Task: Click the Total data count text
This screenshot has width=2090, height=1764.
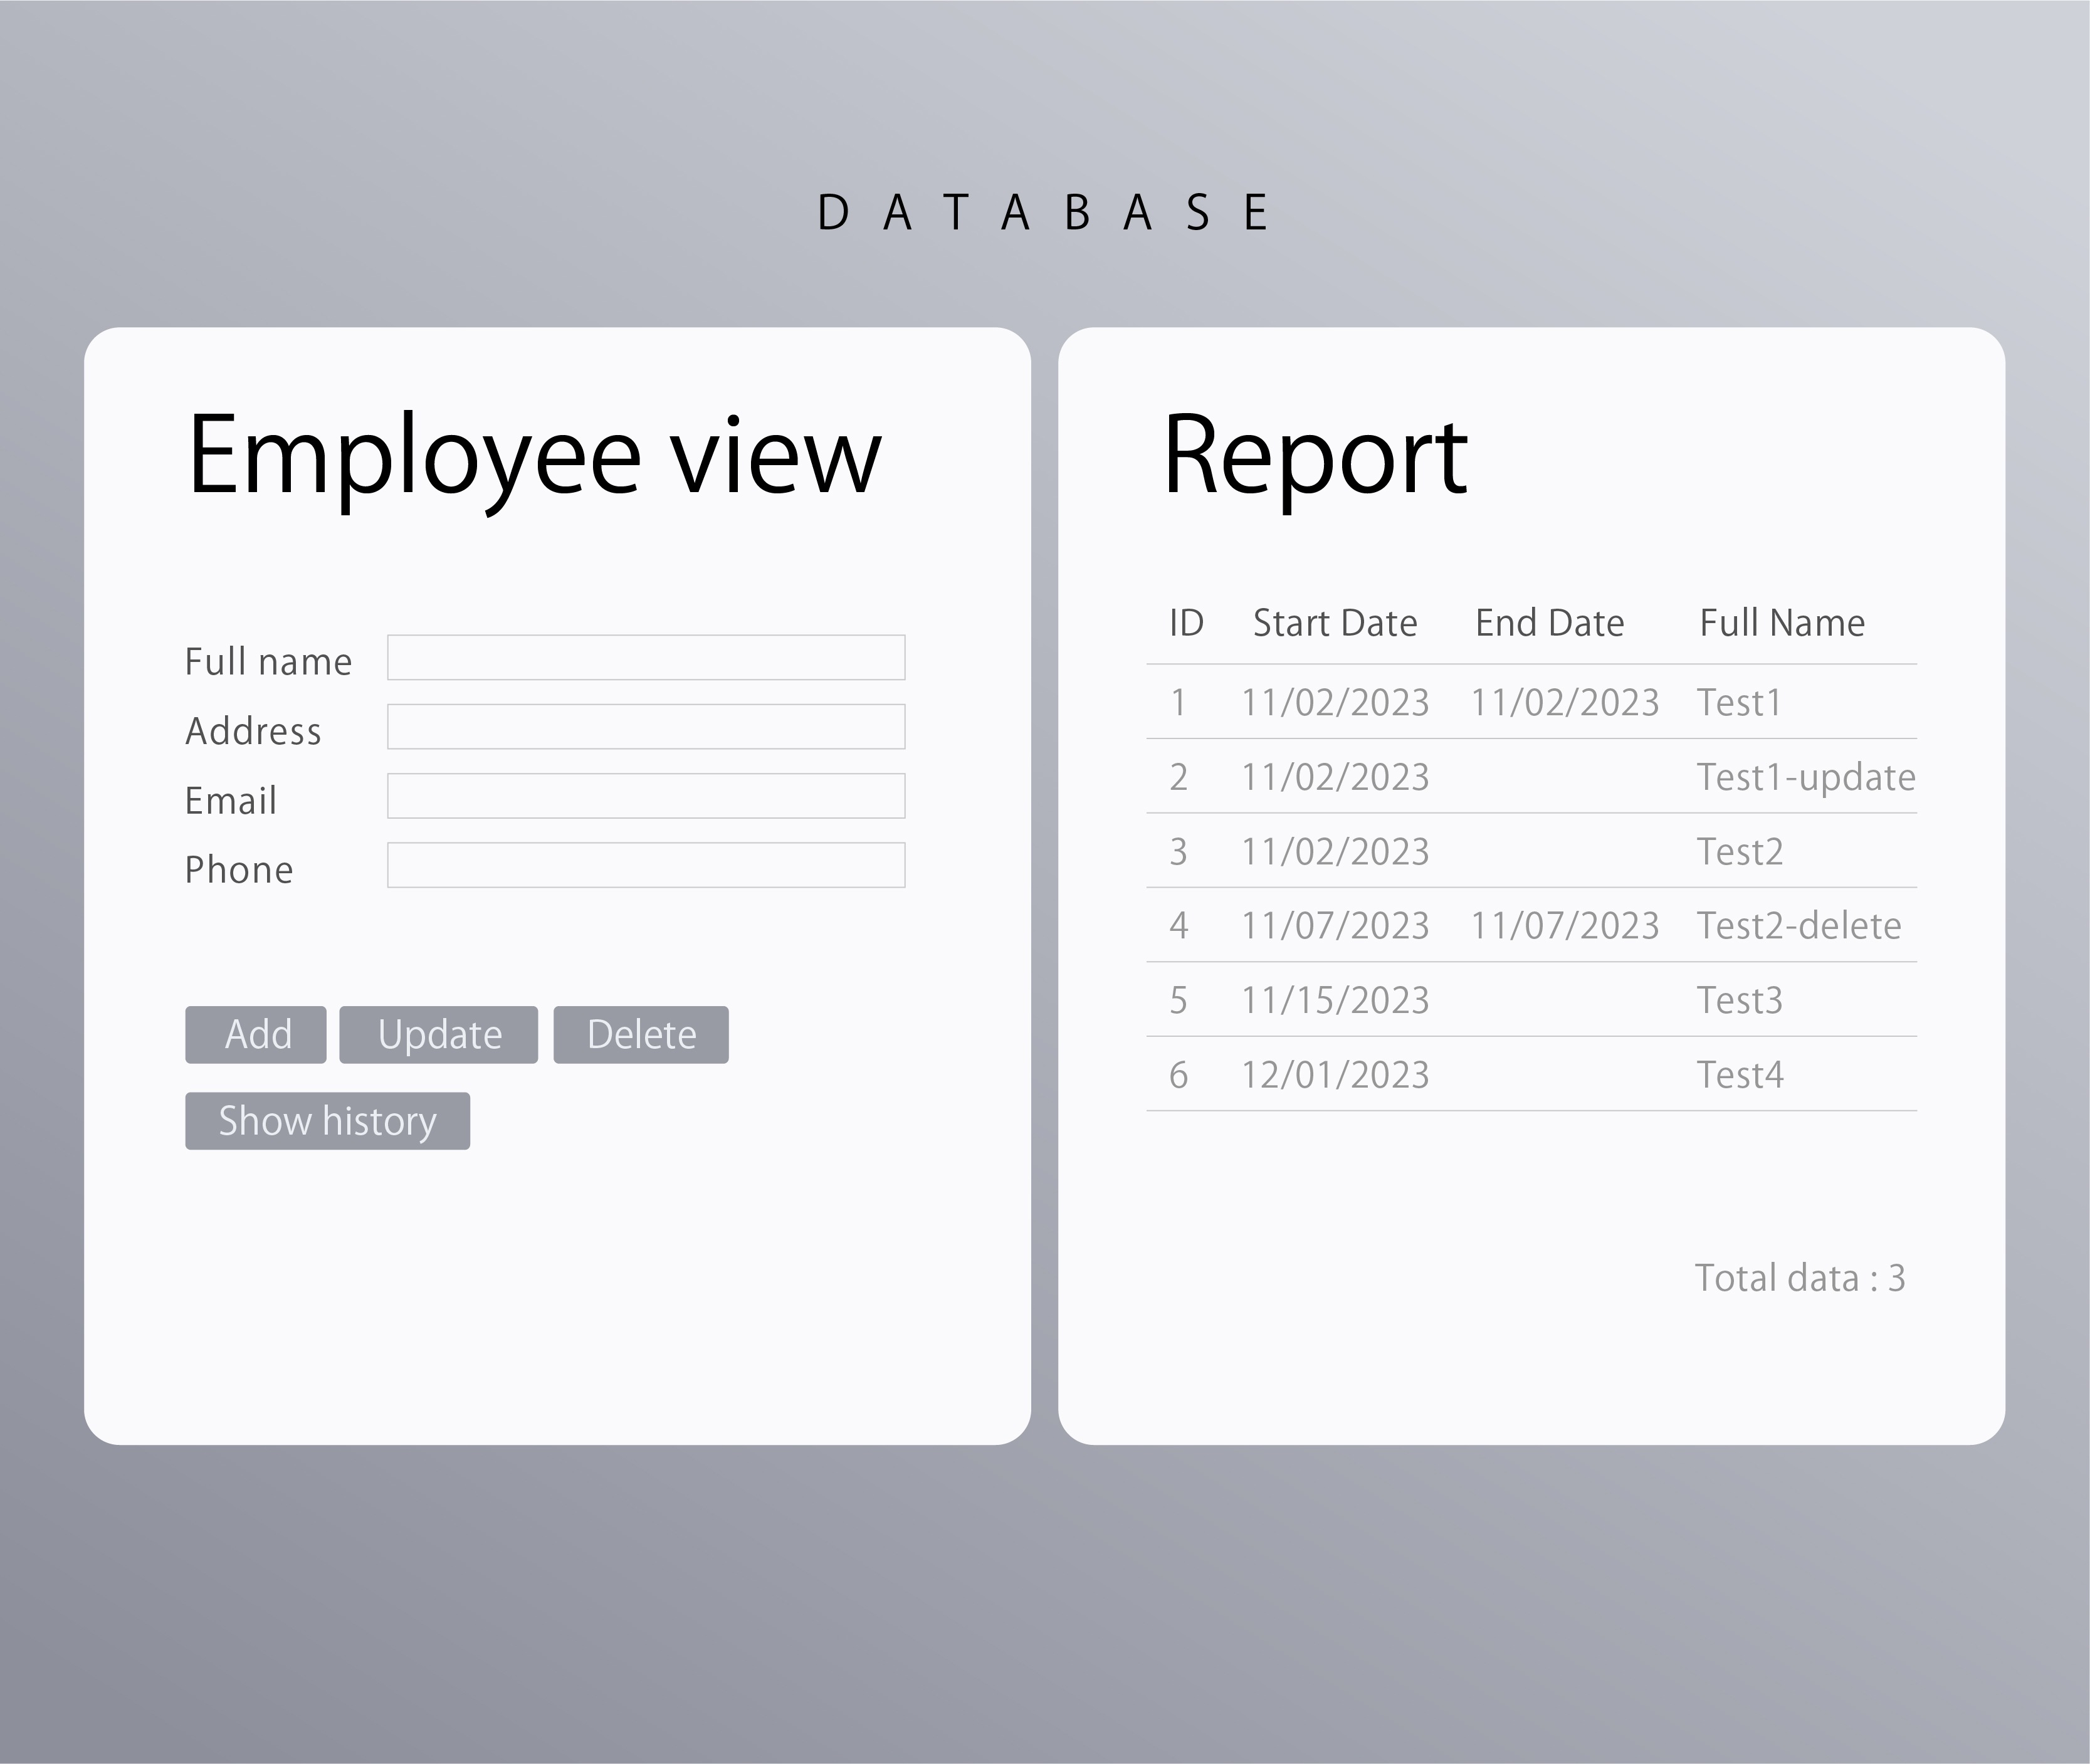Action: 1799,1278
